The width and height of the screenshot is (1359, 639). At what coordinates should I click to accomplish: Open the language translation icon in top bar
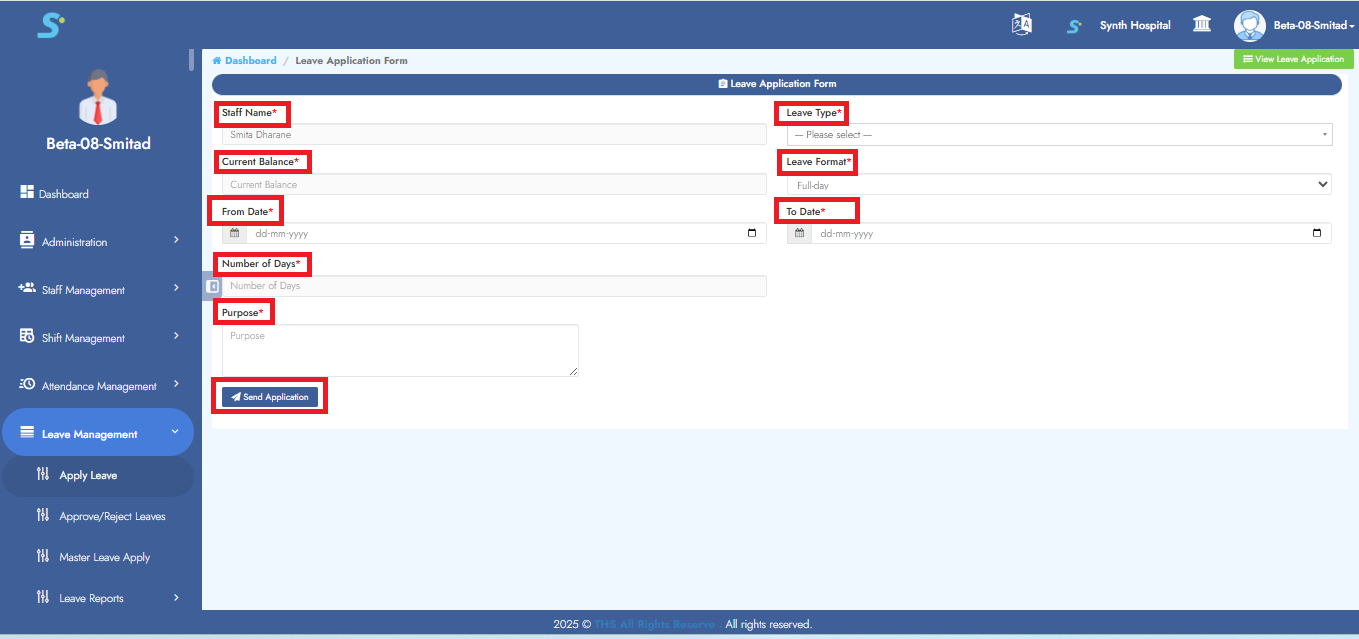tap(1022, 24)
